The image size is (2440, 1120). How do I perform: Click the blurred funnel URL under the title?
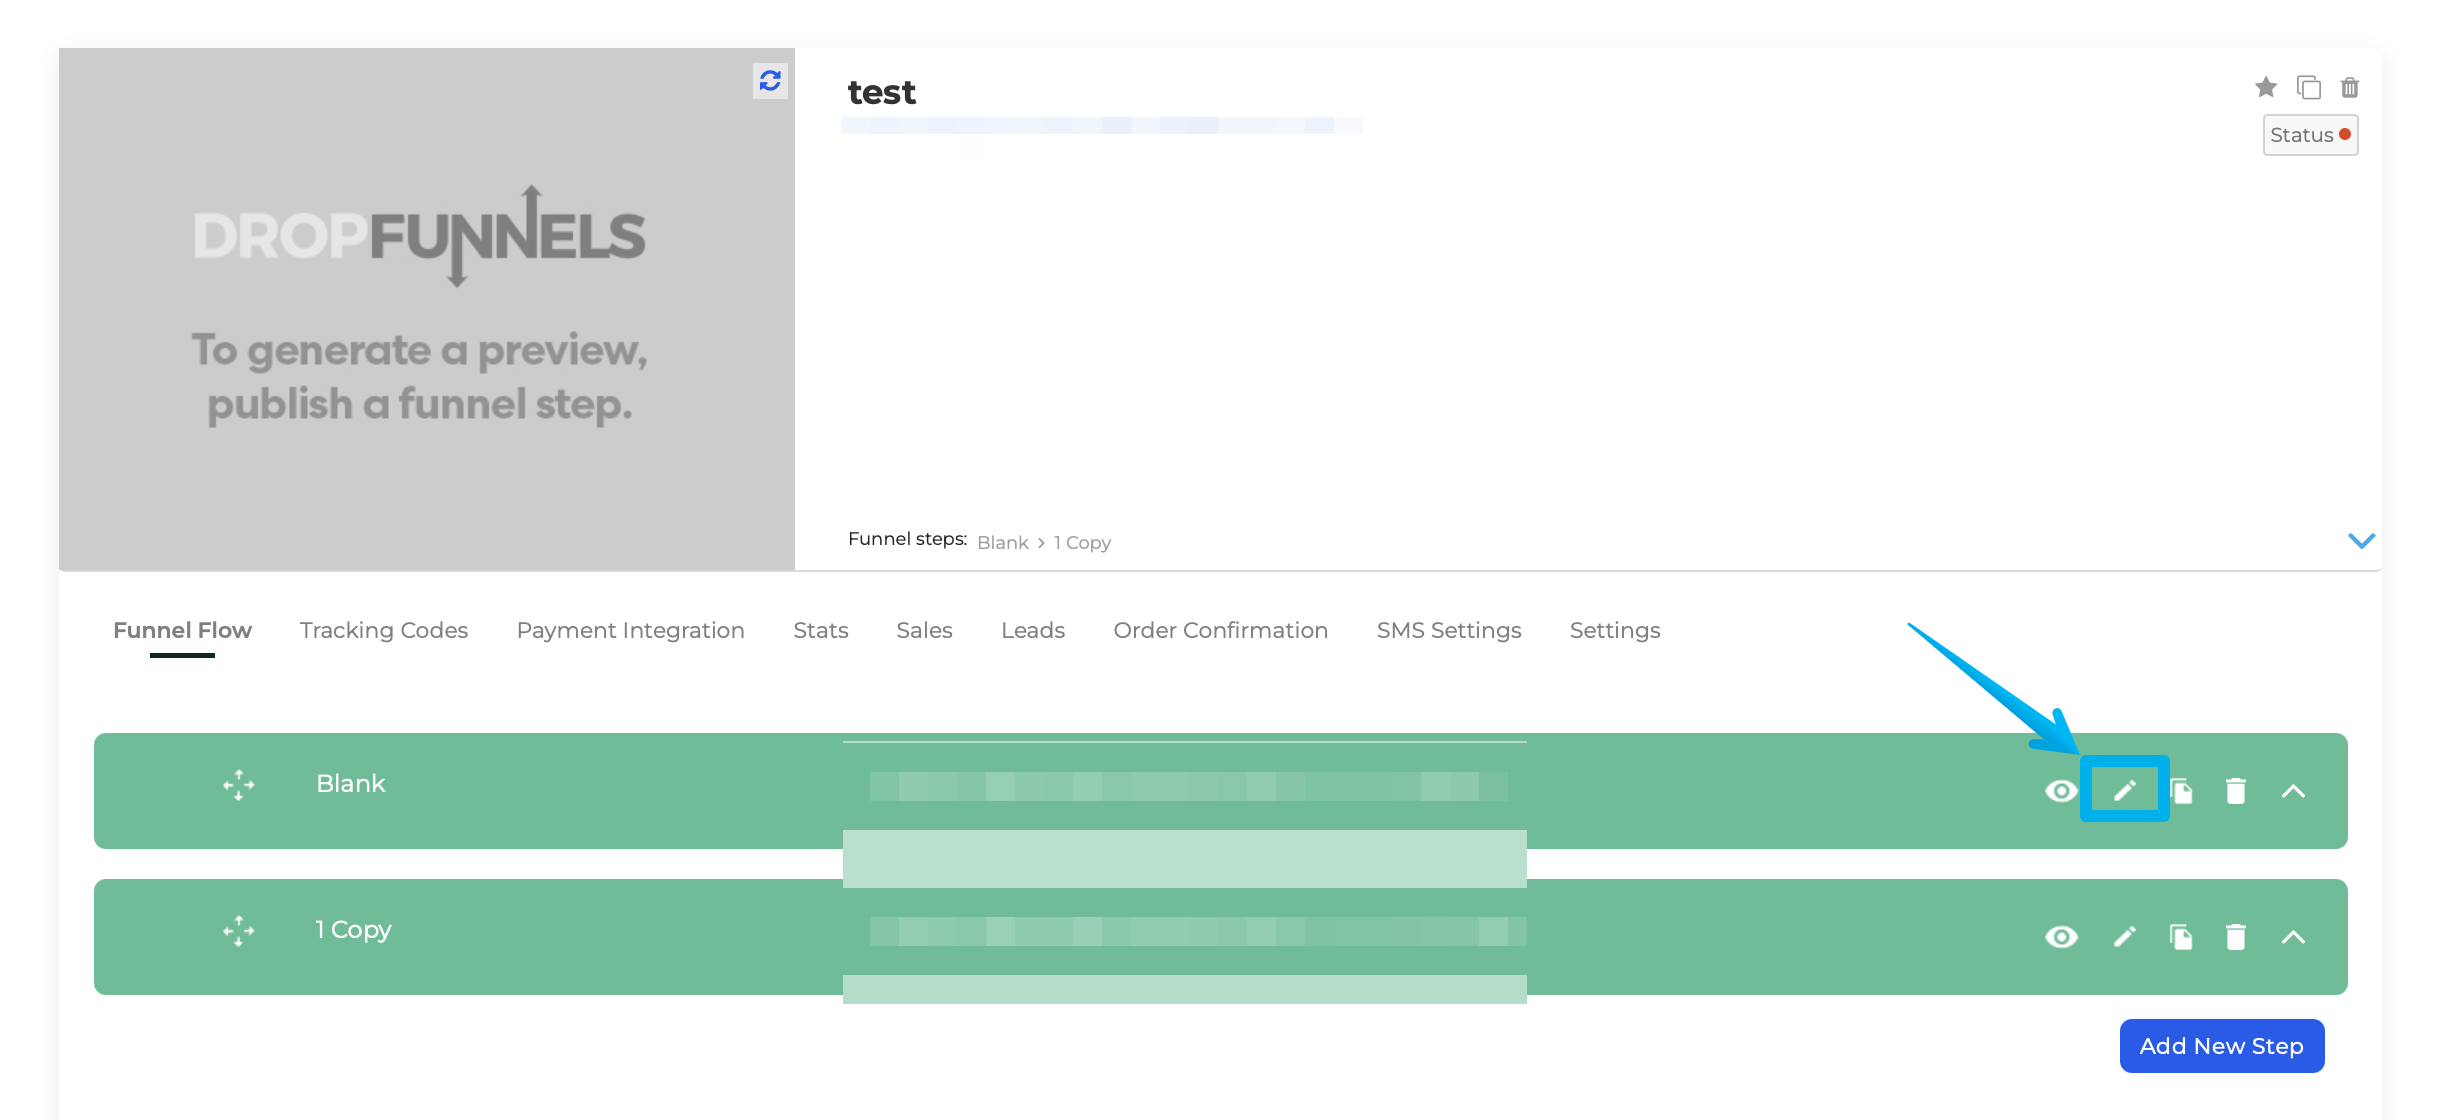coord(1101,126)
